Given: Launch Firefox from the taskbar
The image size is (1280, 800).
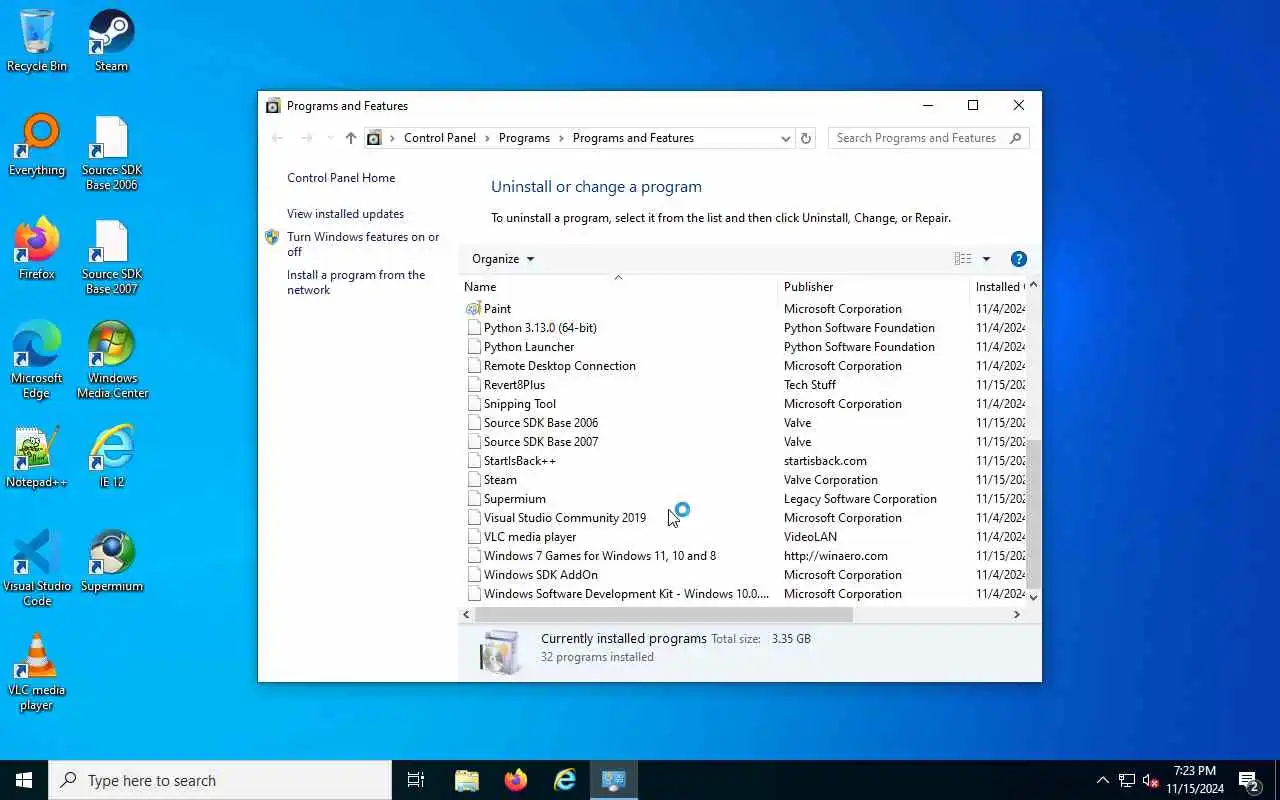Looking at the screenshot, I should click(516, 780).
